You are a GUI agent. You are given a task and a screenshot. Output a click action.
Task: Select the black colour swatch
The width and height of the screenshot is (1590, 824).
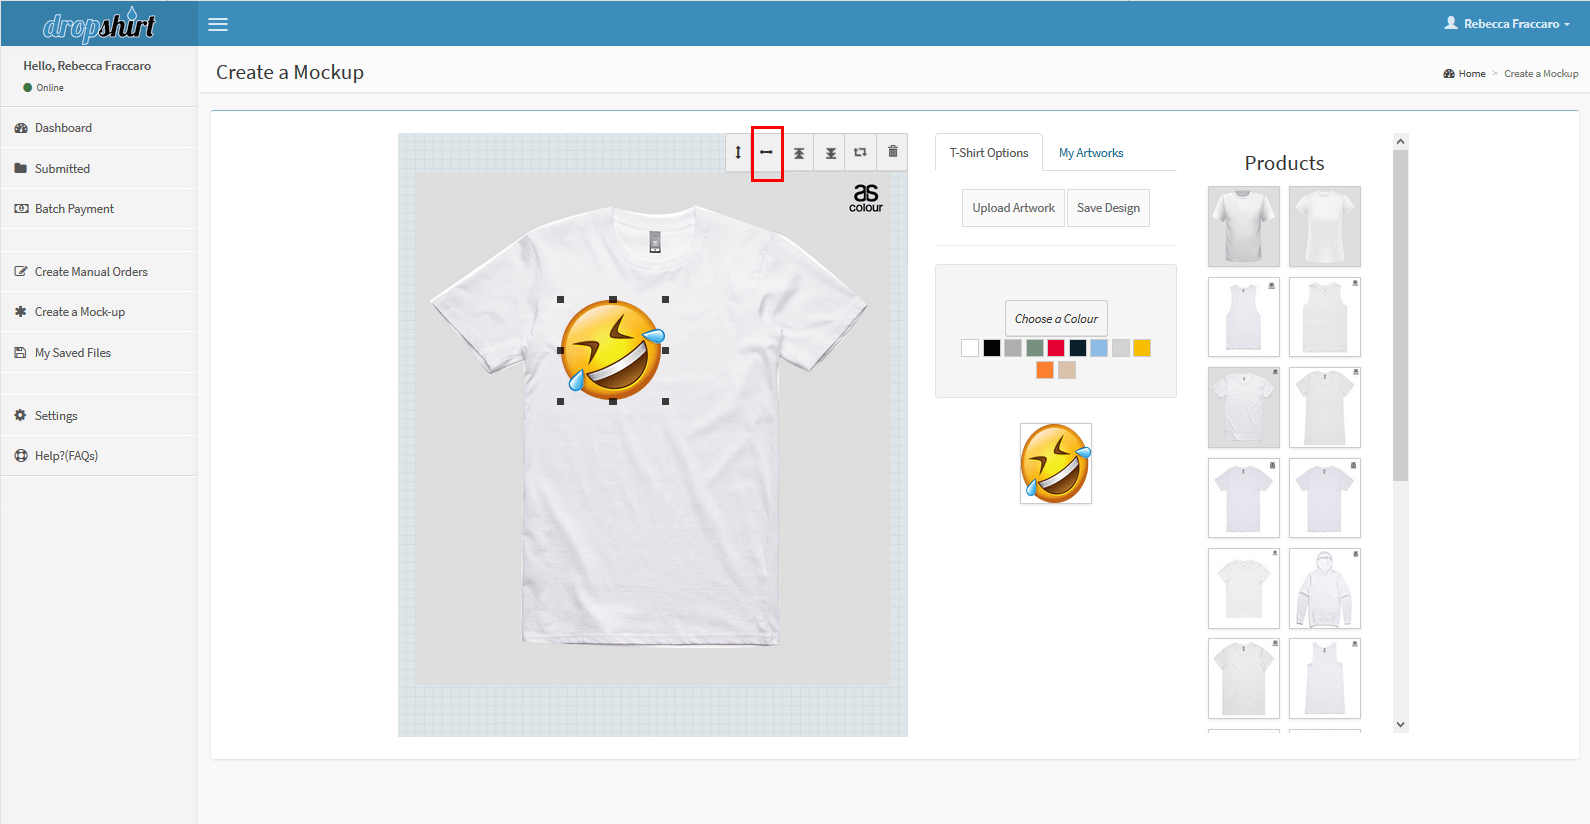coord(992,348)
